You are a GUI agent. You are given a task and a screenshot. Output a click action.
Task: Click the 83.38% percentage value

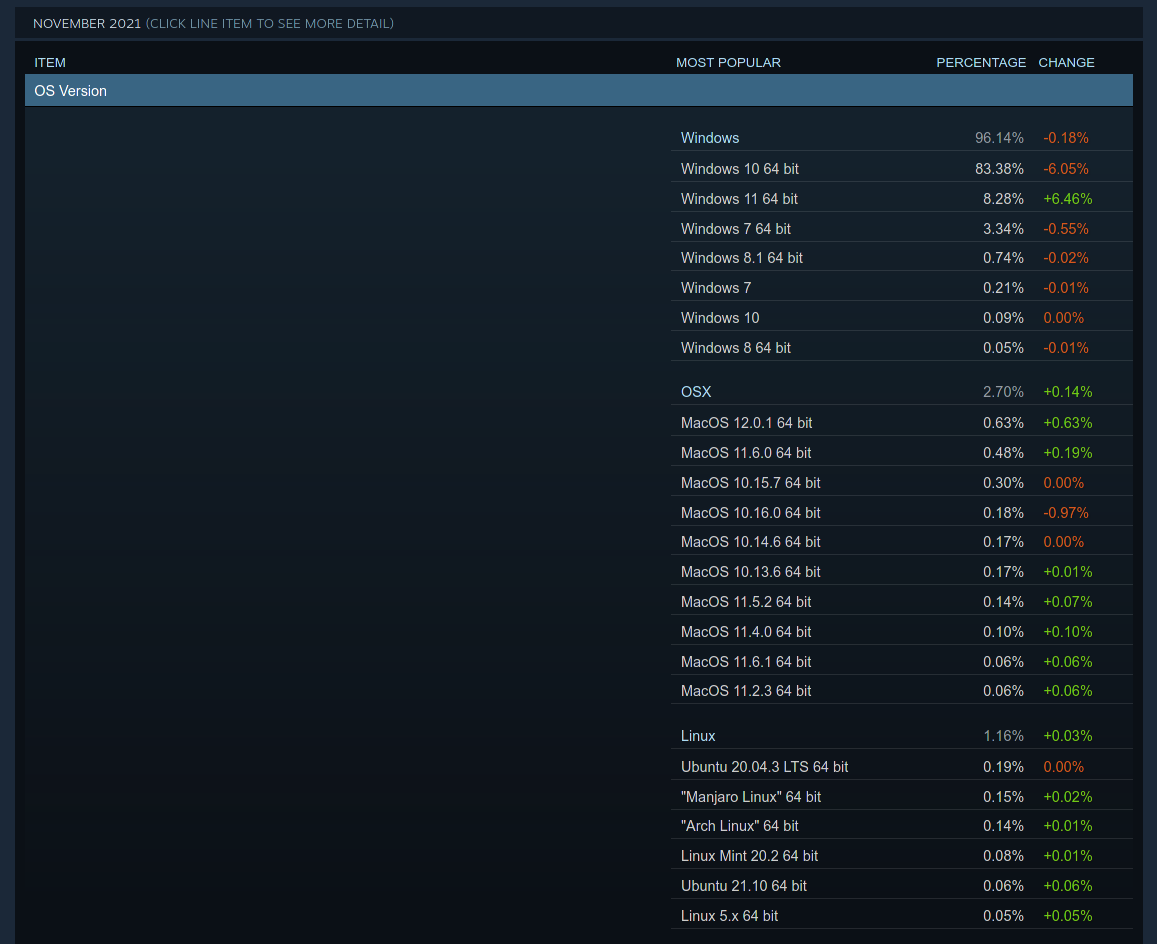[999, 169]
